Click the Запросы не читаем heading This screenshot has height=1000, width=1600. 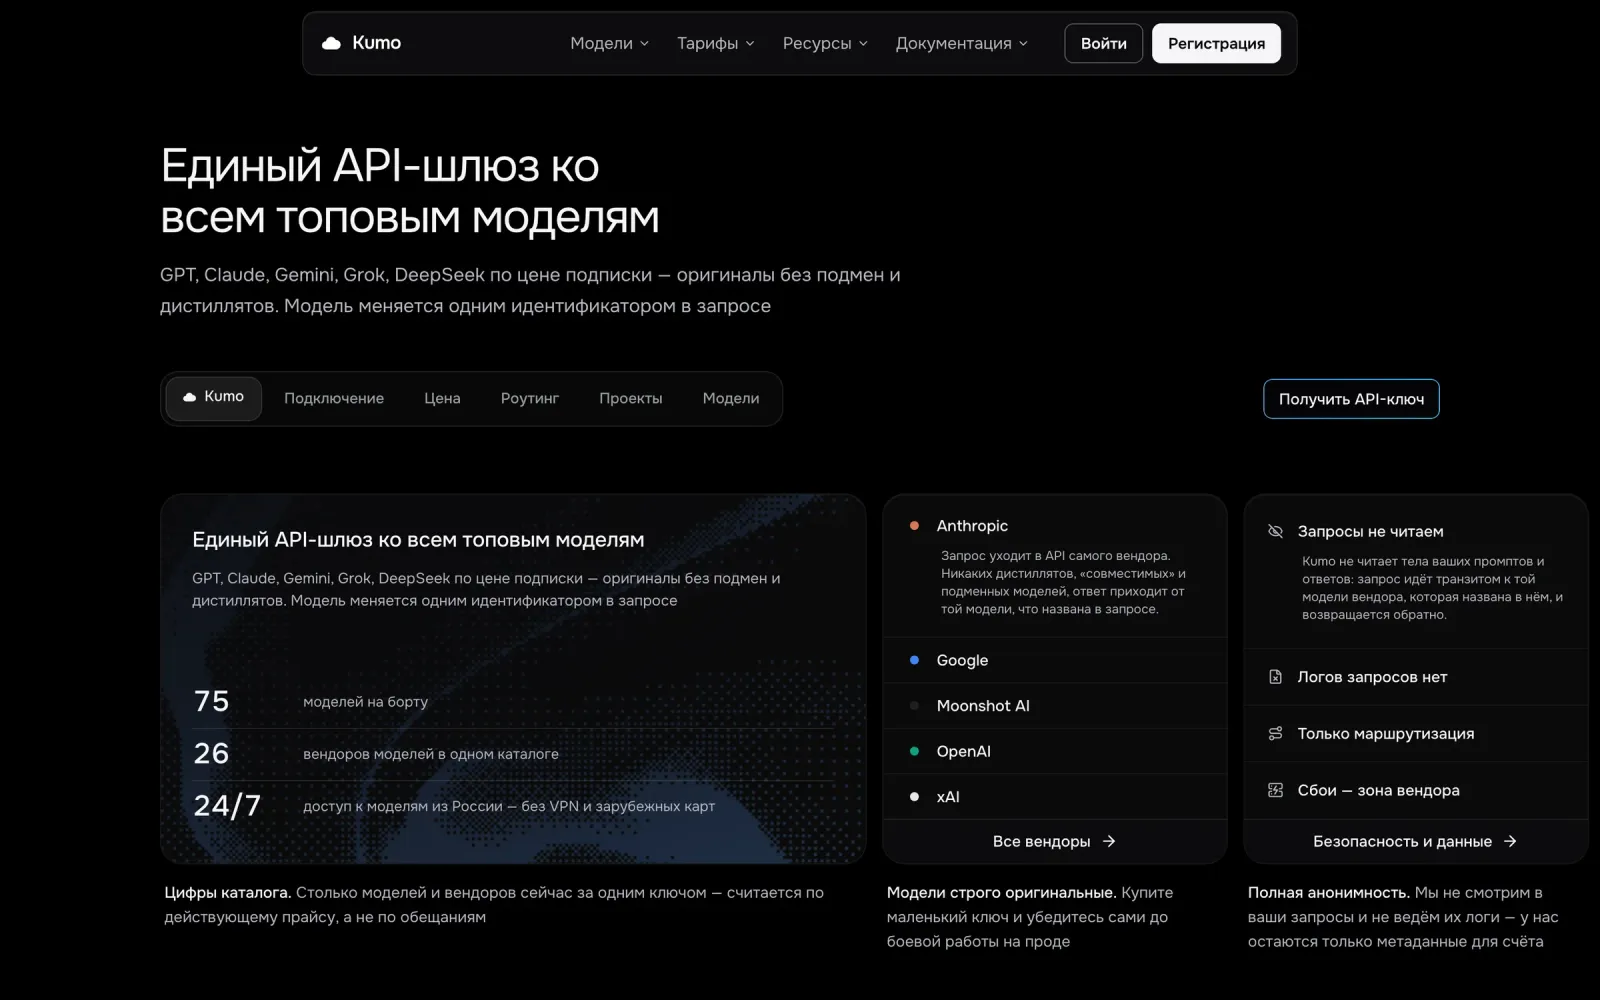click(x=1370, y=531)
